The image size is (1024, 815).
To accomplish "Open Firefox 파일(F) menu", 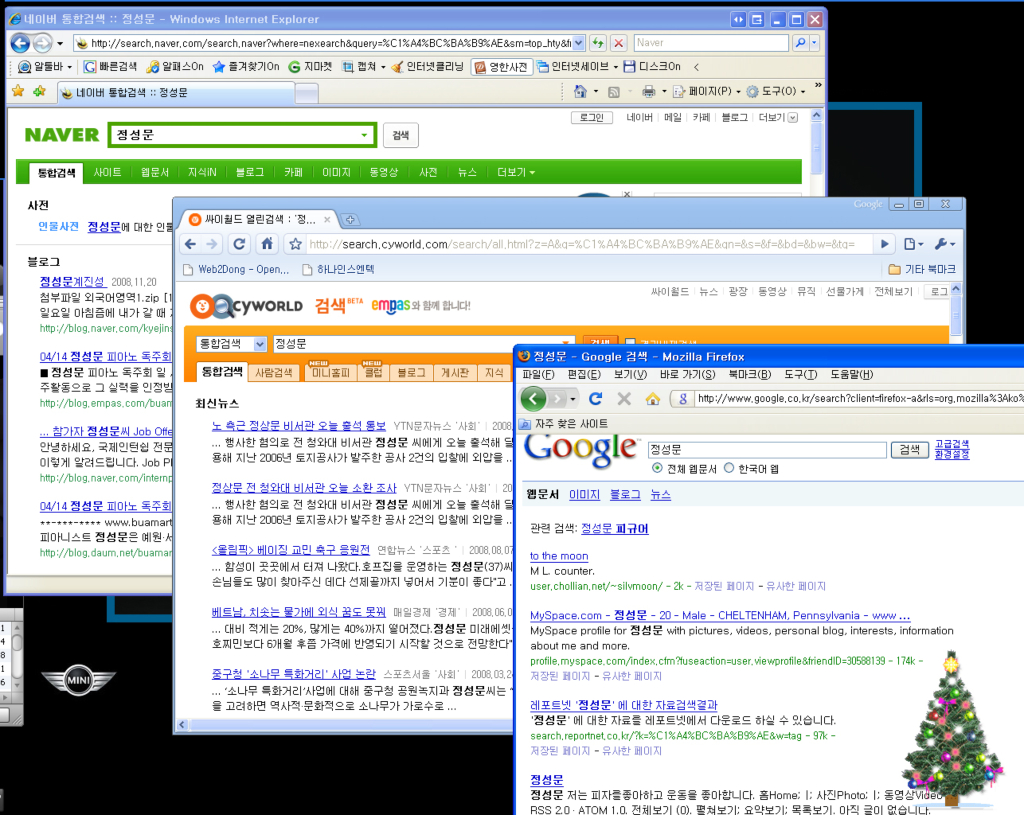I will pyautogui.click(x=538, y=375).
